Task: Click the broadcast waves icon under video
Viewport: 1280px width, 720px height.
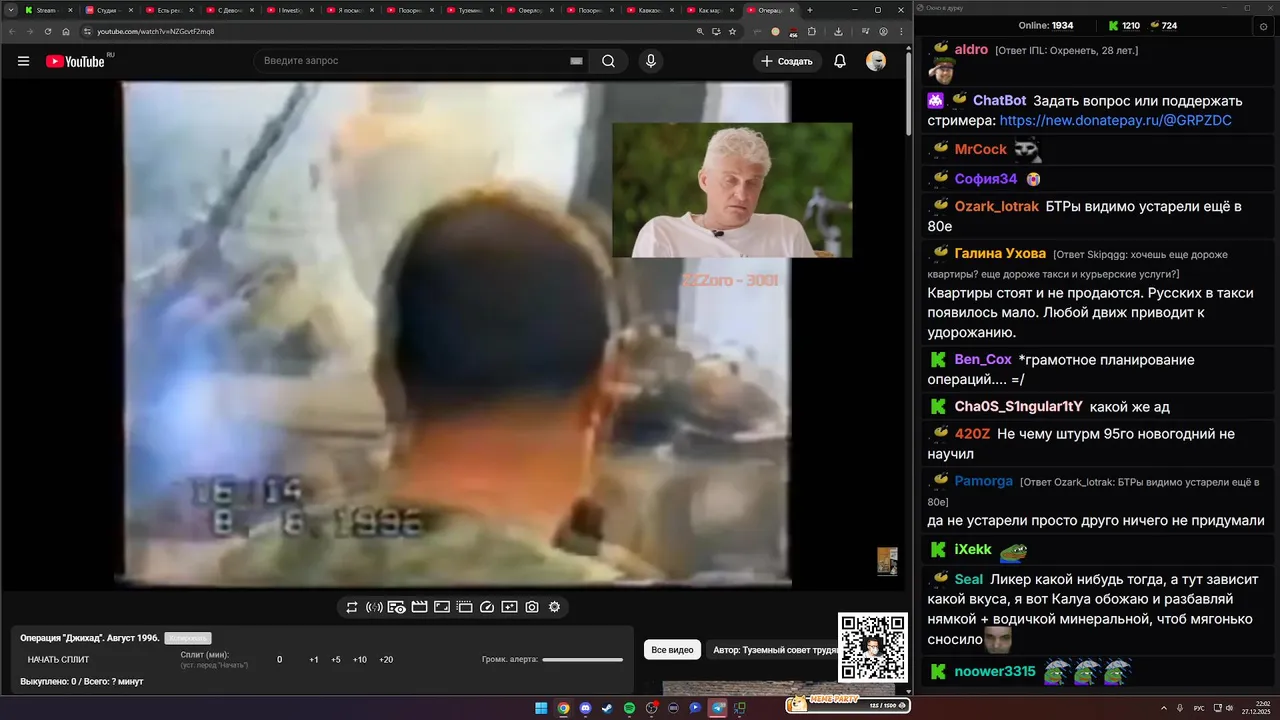Action: tap(374, 607)
